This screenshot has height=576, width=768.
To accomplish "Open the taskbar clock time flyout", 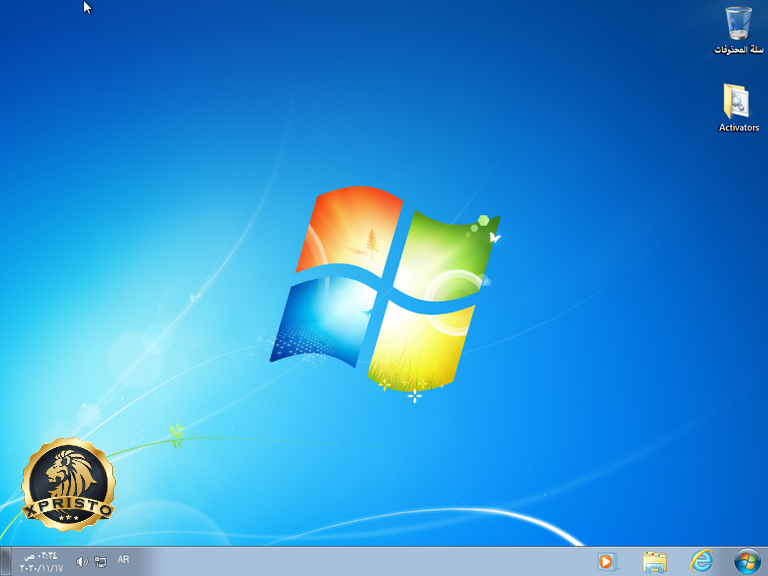I will click(x=41, y=556).
